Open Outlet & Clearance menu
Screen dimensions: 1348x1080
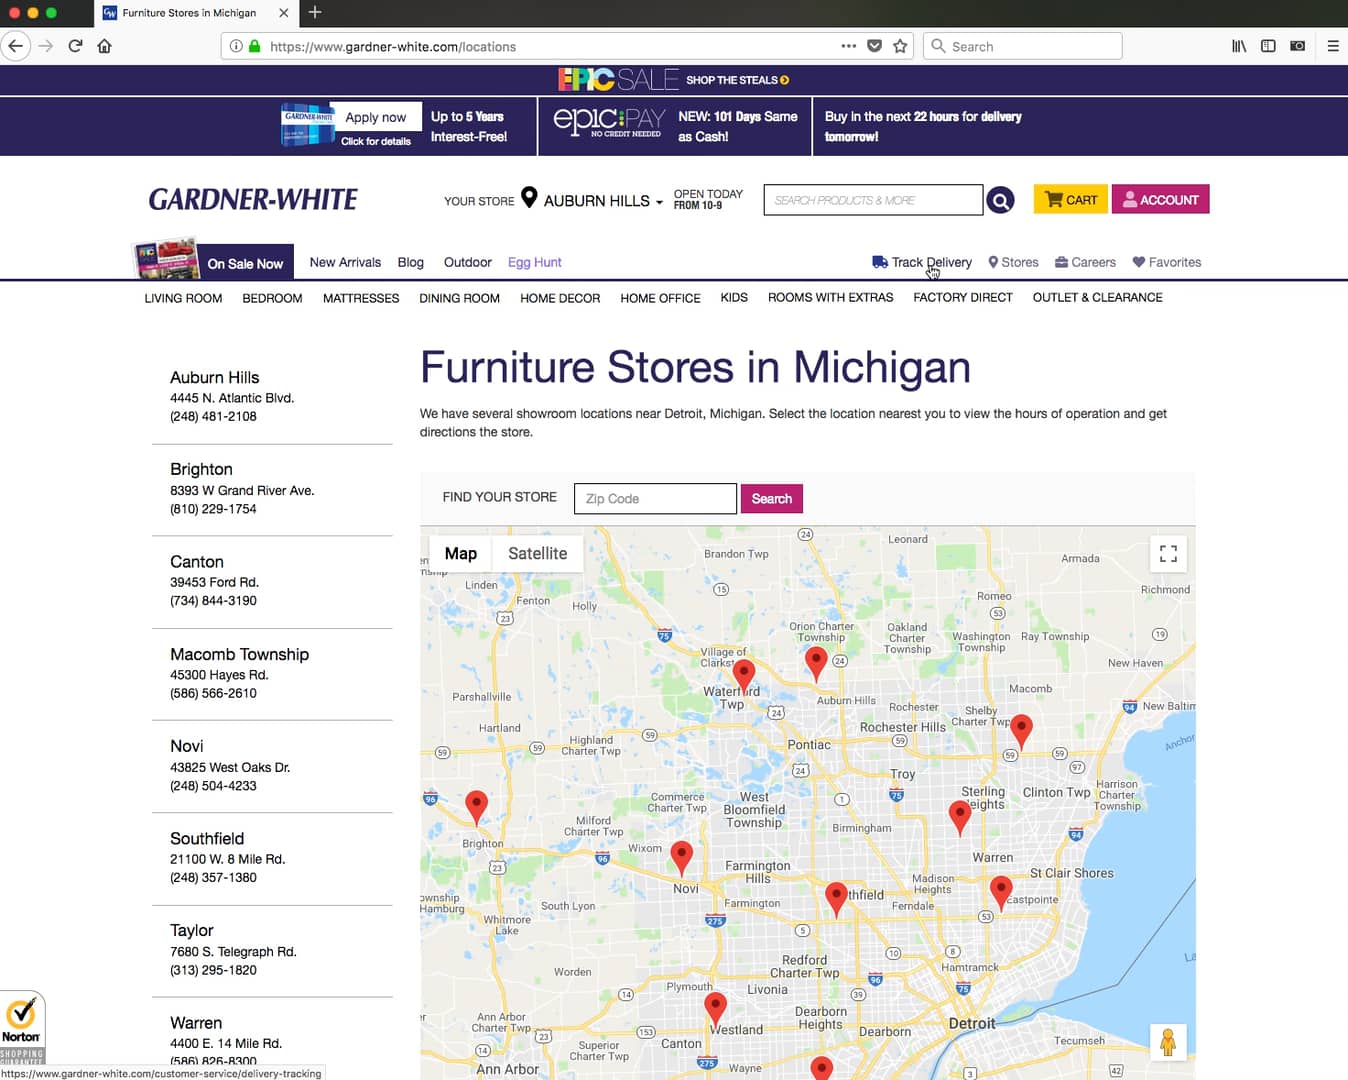1097,297
